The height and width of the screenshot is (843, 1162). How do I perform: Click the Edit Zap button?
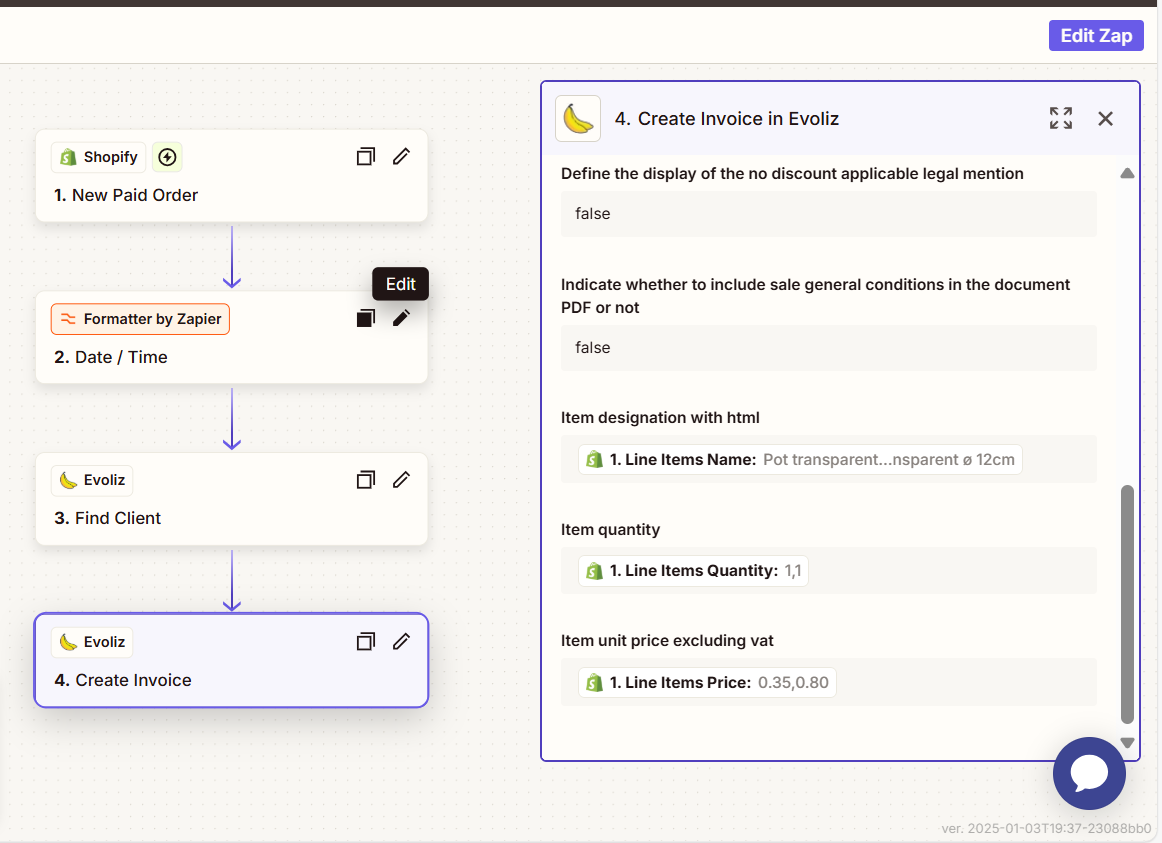(1096, 36)
